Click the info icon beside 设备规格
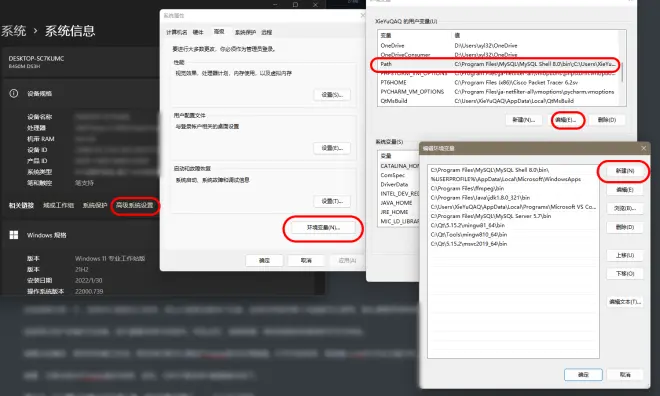 (x=13, y=93)
